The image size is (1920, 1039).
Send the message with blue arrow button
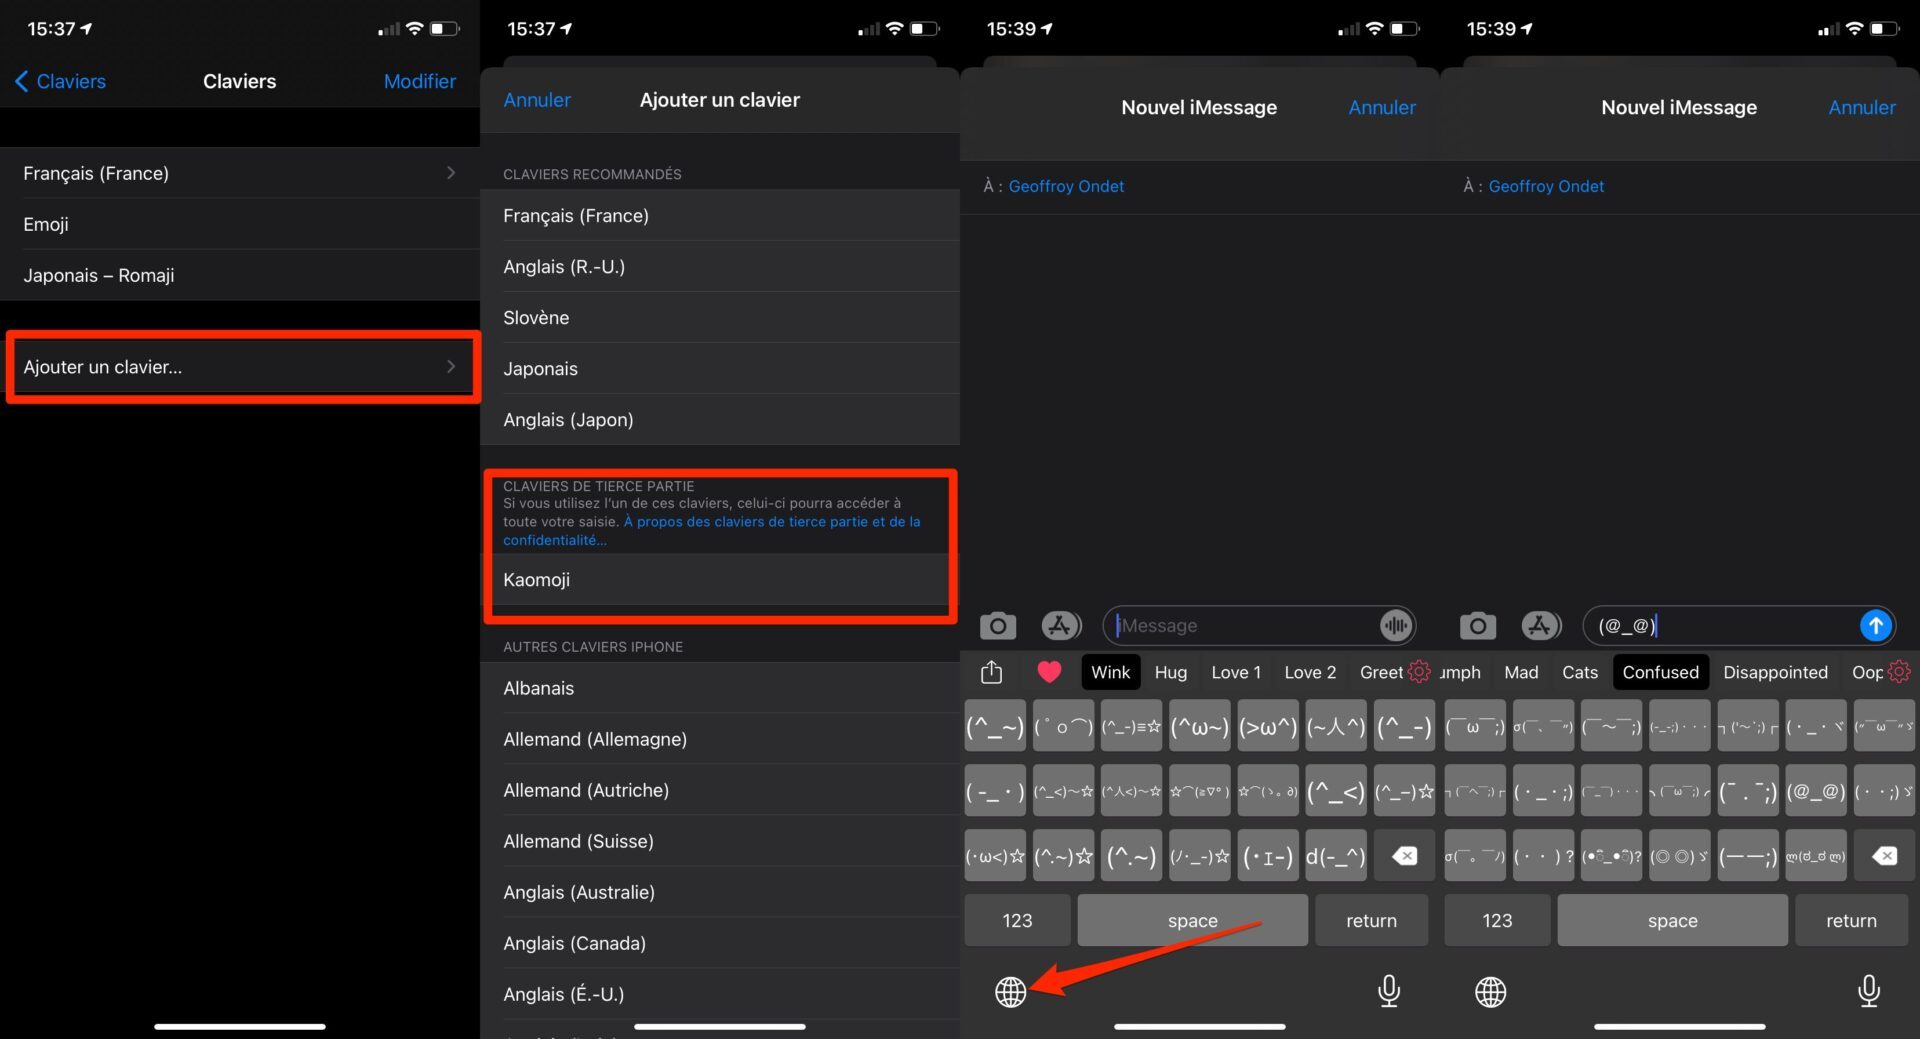1876,626
